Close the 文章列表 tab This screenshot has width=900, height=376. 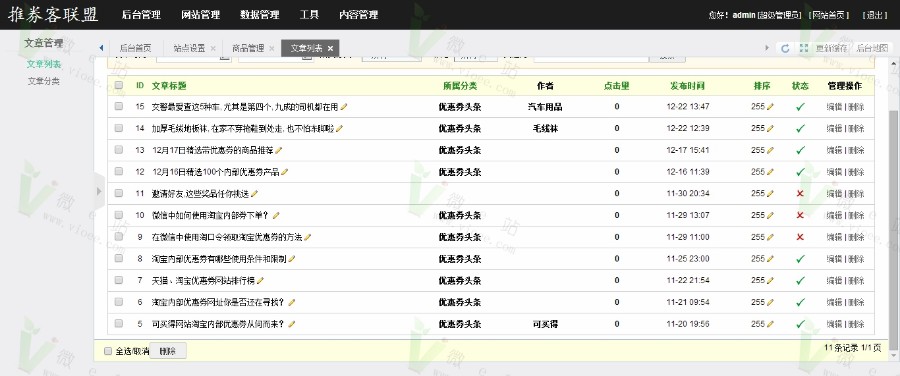(330, 49)
